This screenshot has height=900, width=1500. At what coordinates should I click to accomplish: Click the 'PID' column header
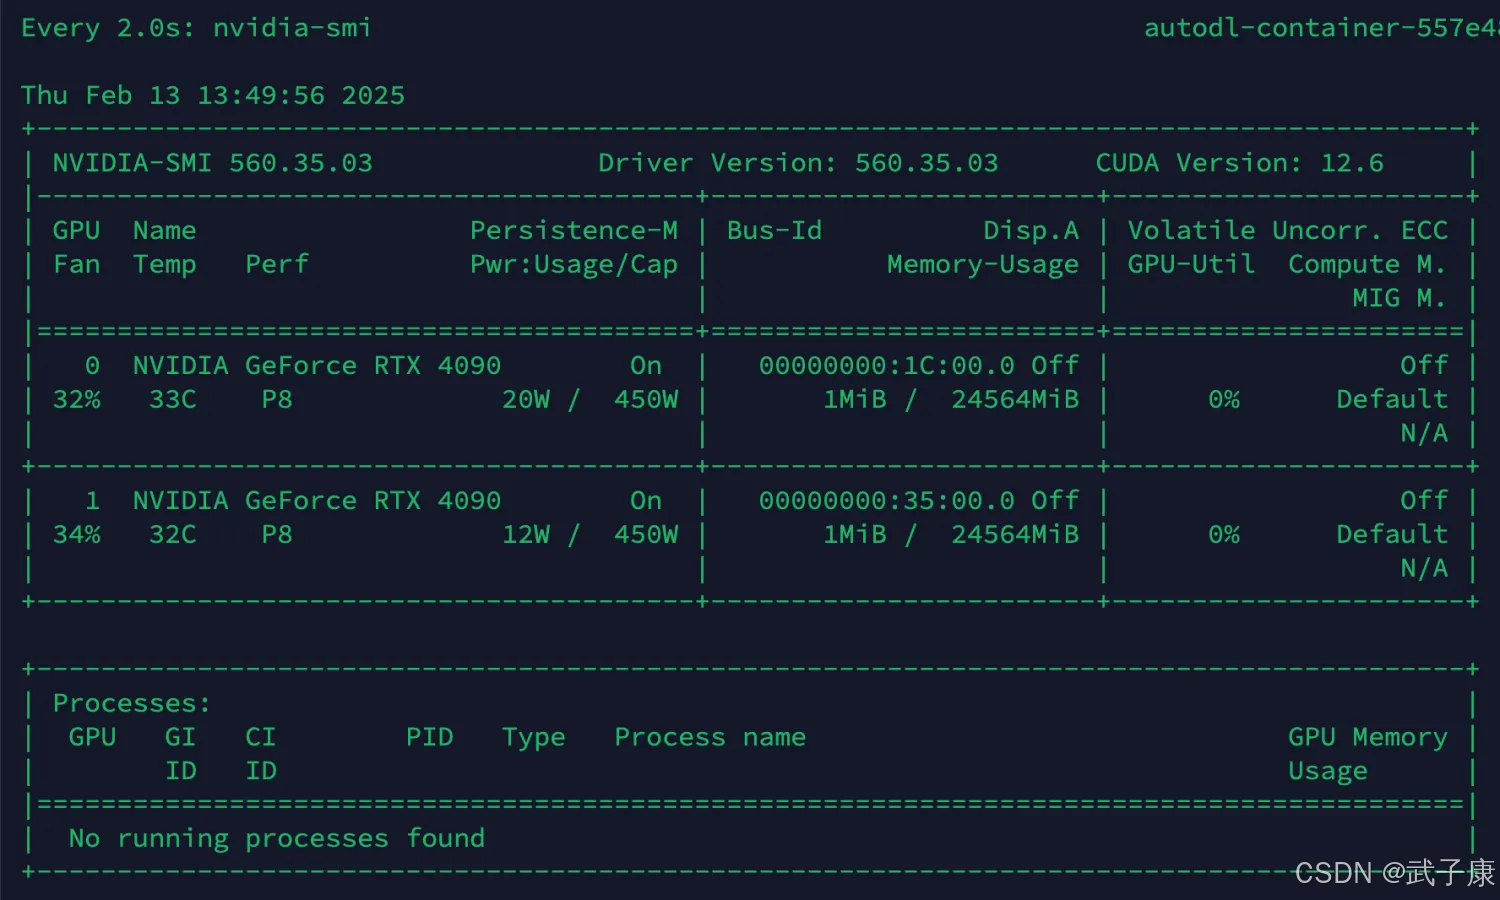click(x=429, y=738)
